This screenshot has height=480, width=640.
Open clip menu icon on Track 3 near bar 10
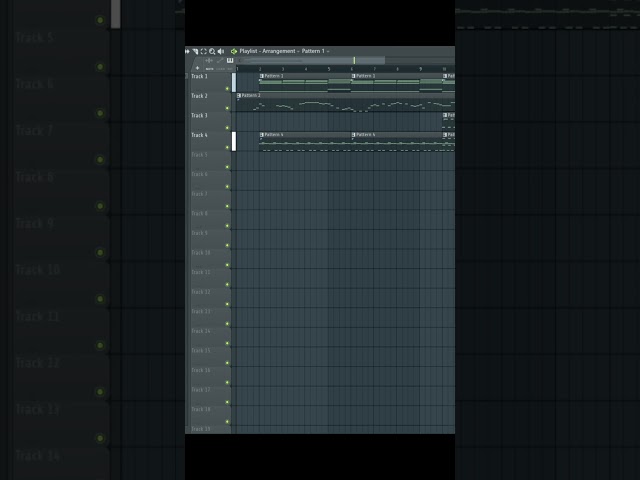click(445, 115)
